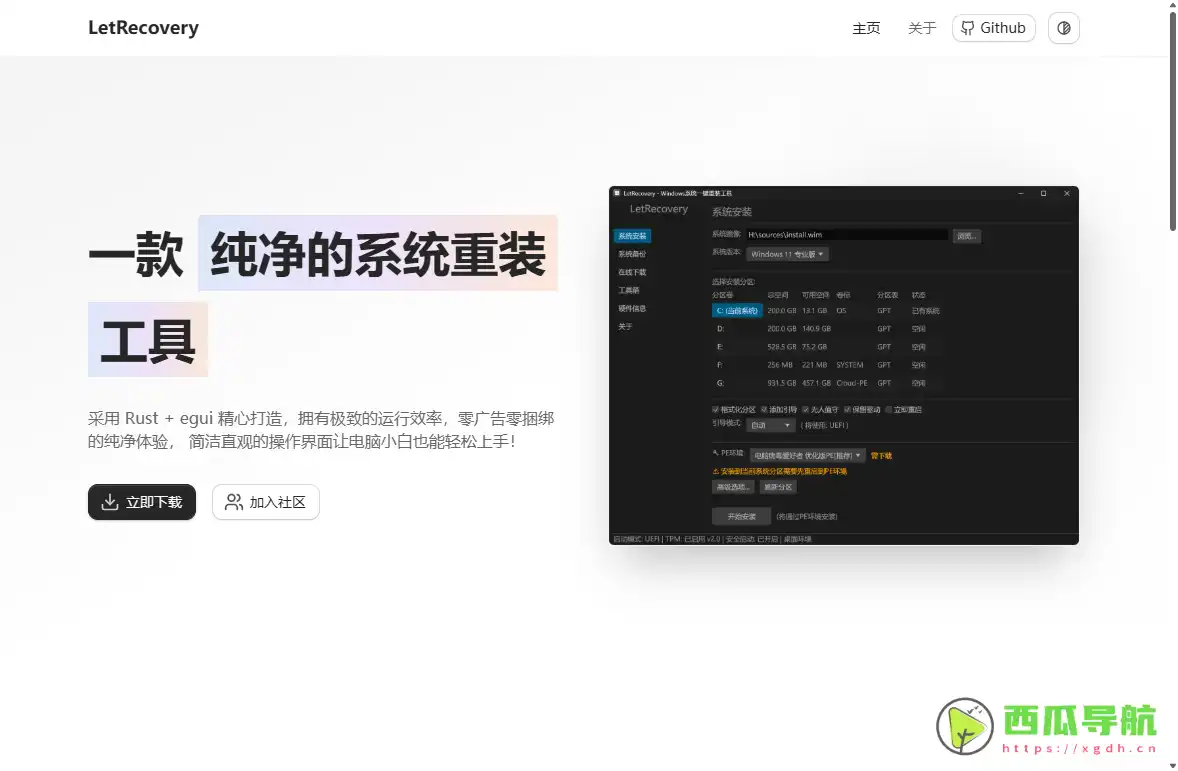This screenshot has width=1178, height=771.
Task: Open the 主页 nav link
Action: [x=865, y=28]
